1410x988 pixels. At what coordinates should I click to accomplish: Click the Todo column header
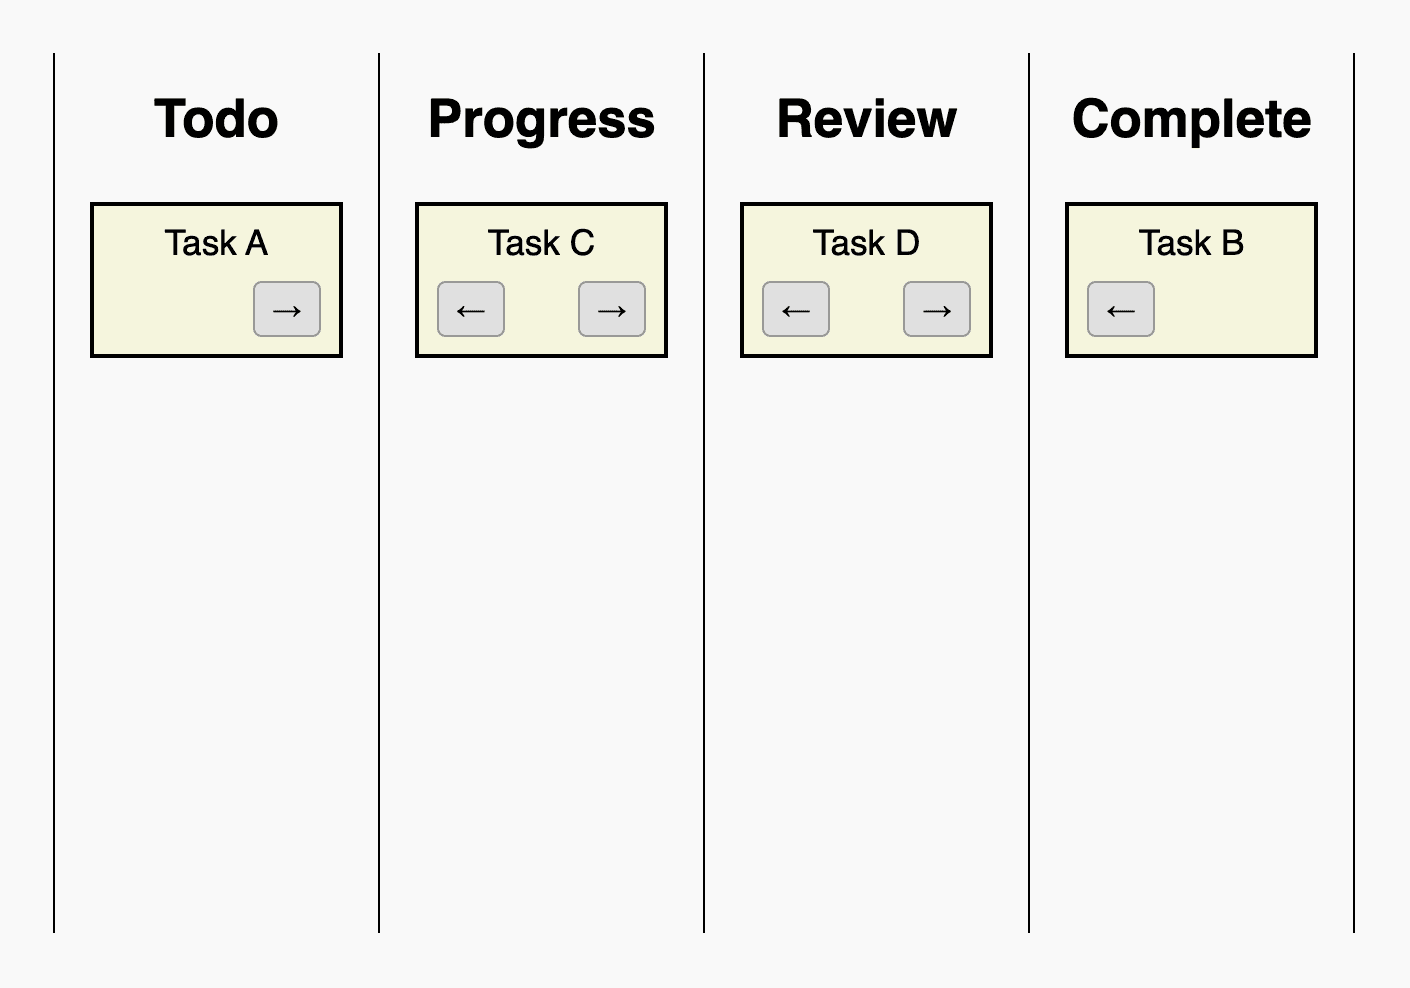click(x=216, y=118)
